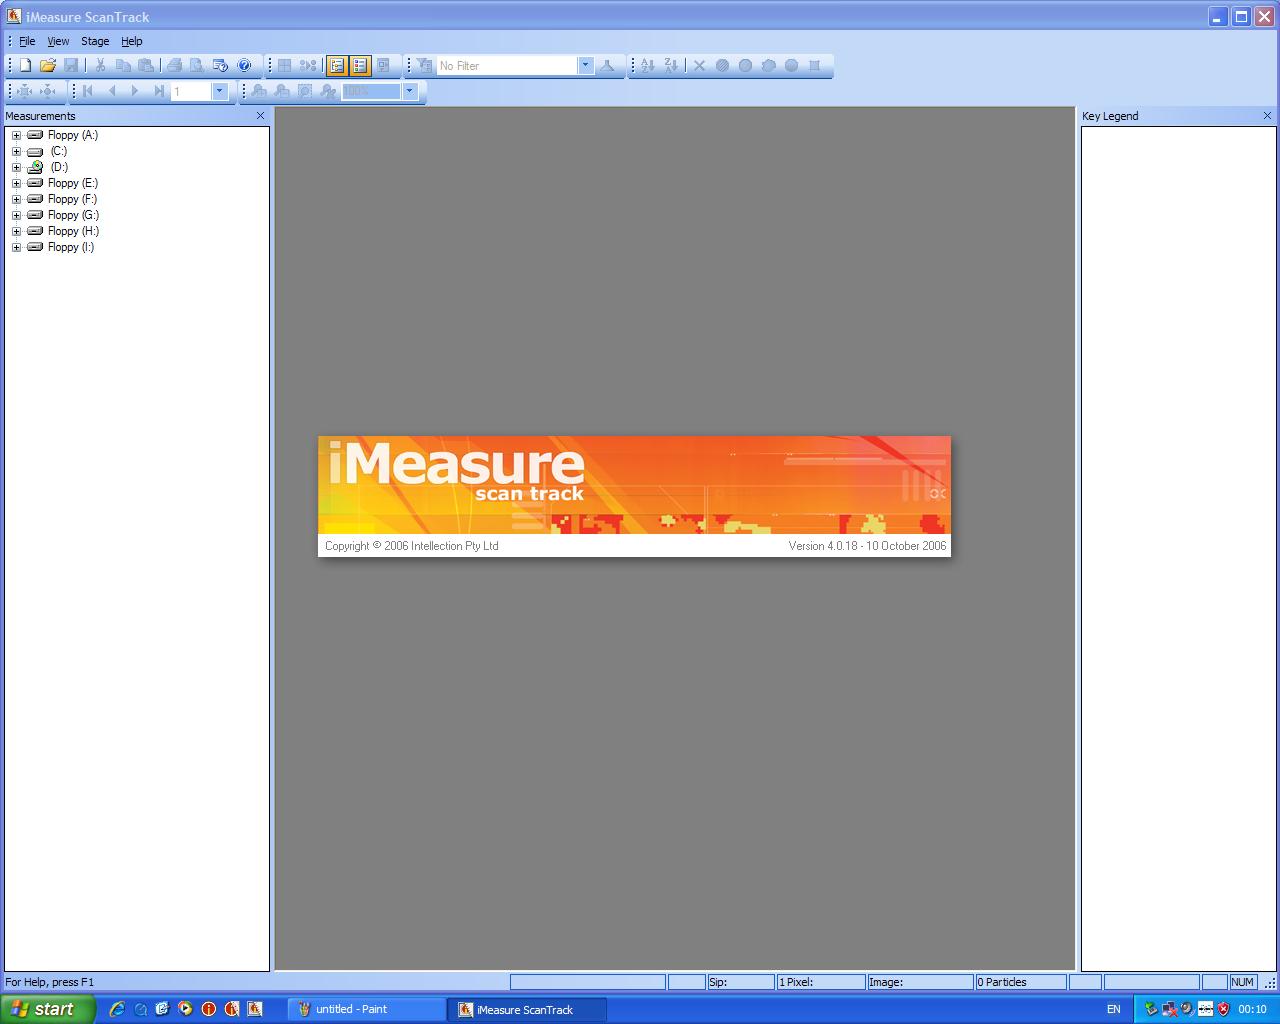1280x1024 pixels.
Task: Expand the Floppy (A:) tree node
Action: tap(16, 135)
